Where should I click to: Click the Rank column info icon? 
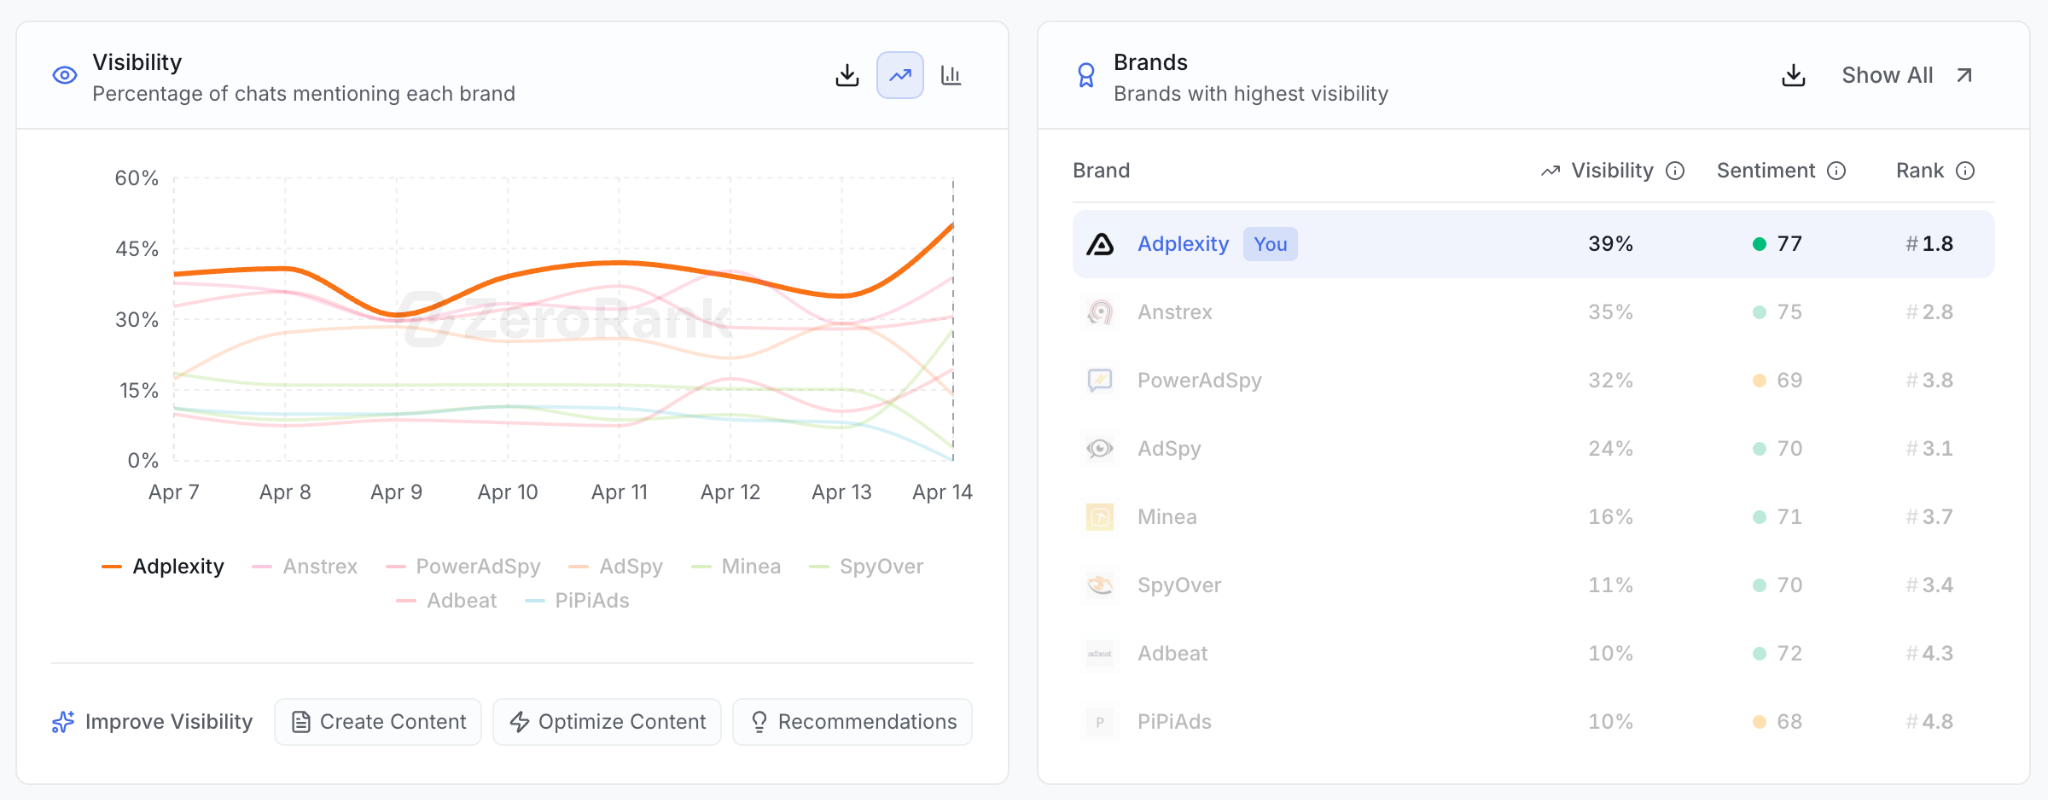click(1965, 171)
